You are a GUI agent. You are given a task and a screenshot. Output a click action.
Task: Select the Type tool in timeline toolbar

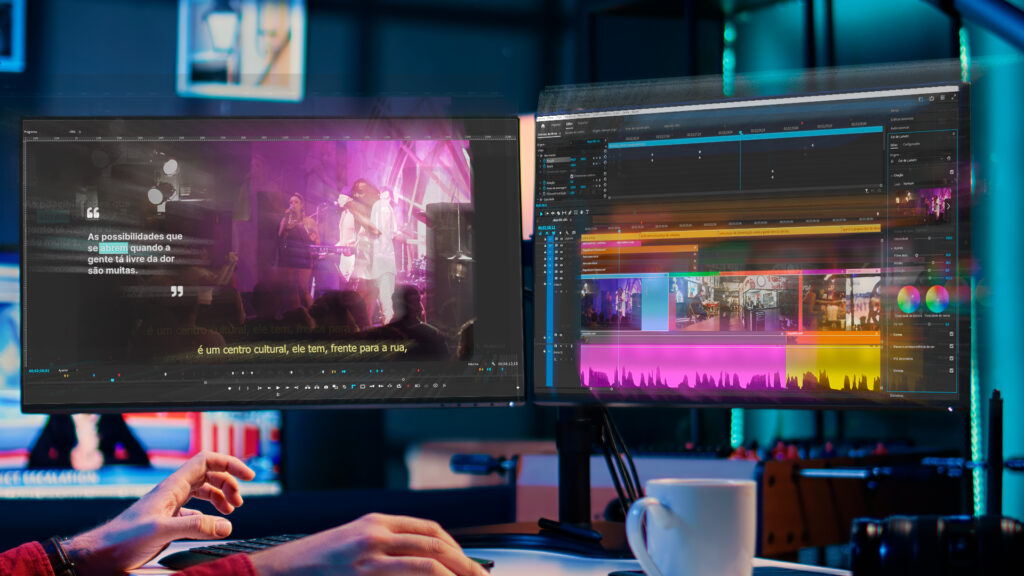[x=587, y=212]
